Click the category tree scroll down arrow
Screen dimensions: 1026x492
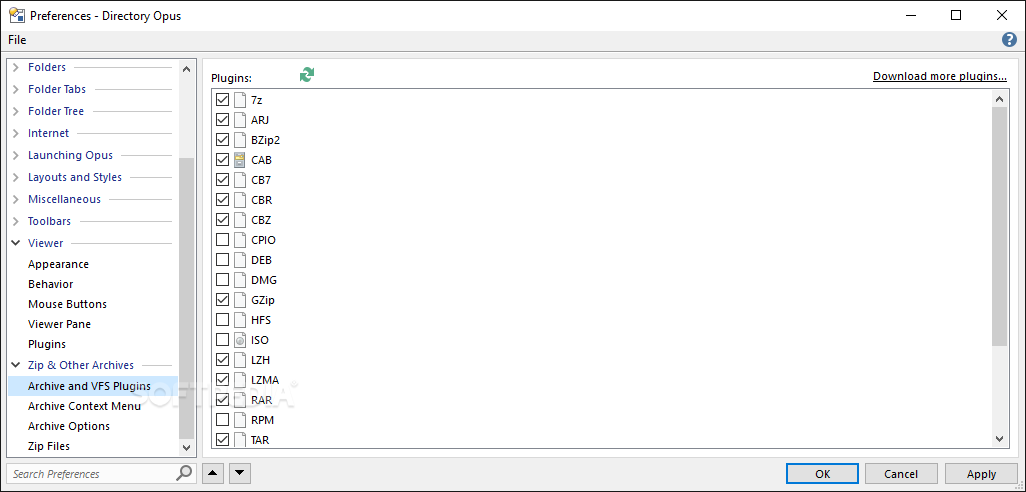point(186,448)
